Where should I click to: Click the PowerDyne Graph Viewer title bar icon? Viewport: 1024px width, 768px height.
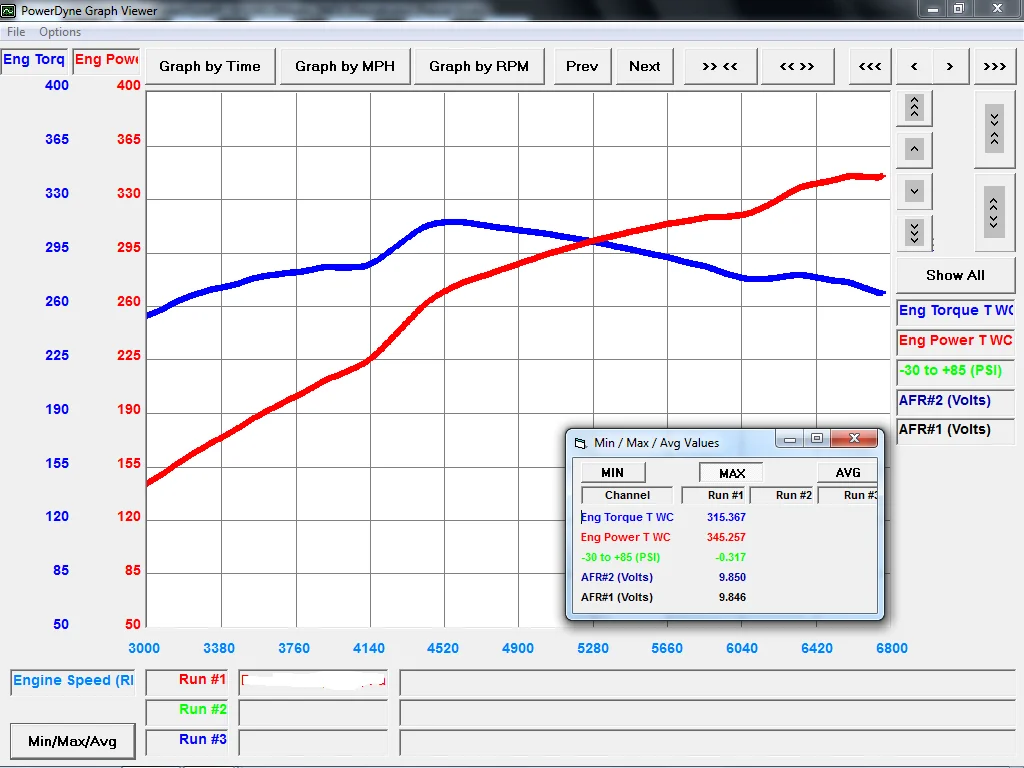[8, 10]
